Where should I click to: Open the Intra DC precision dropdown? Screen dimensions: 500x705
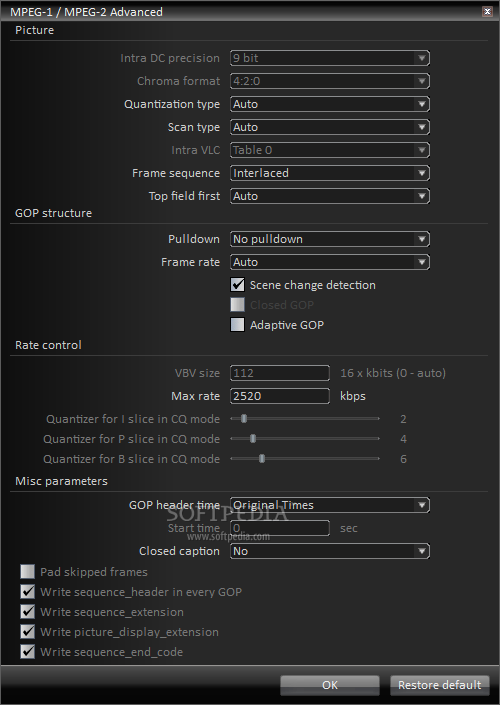[330, 58]
